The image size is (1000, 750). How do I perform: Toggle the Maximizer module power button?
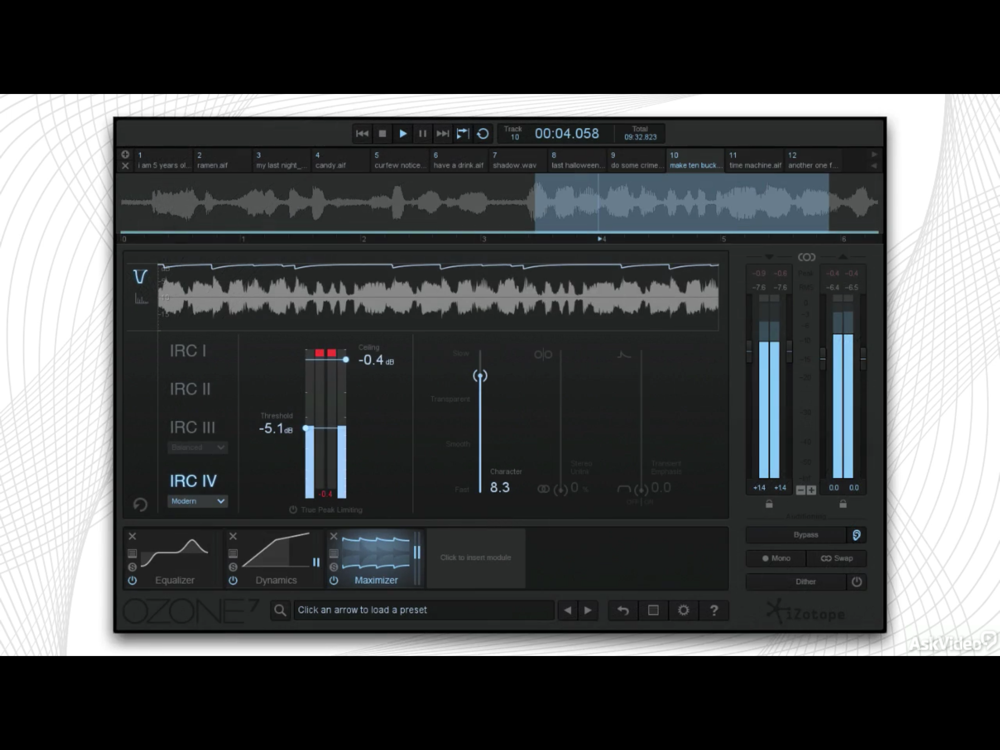click(333, 580)
